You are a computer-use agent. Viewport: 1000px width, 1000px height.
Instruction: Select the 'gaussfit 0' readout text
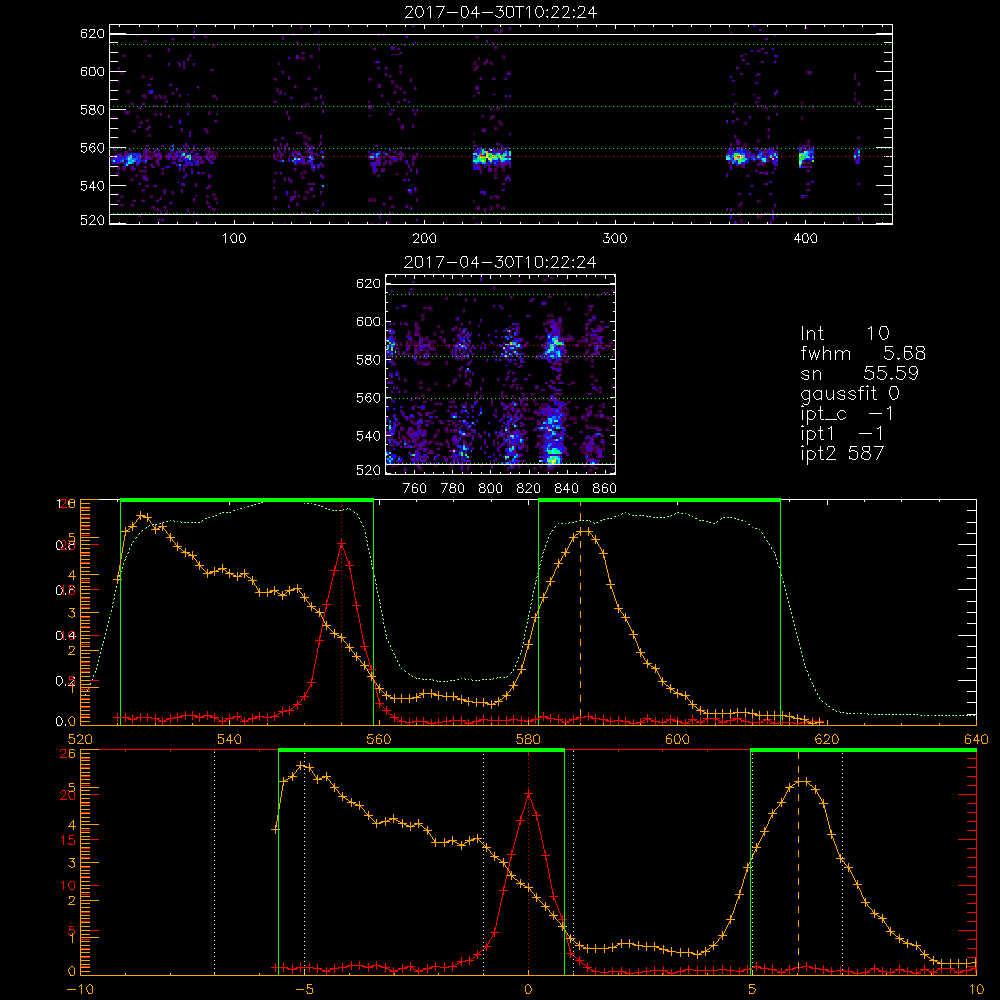pos(849,393)
